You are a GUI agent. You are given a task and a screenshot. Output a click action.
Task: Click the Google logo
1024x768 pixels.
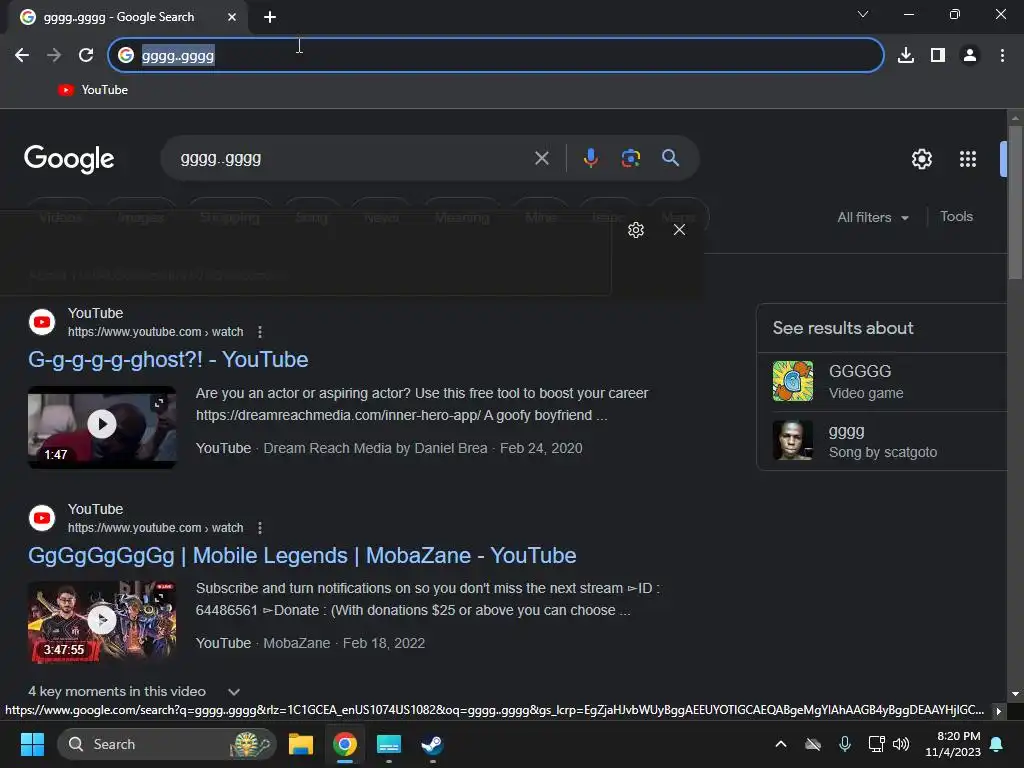(x=69, y=159)
